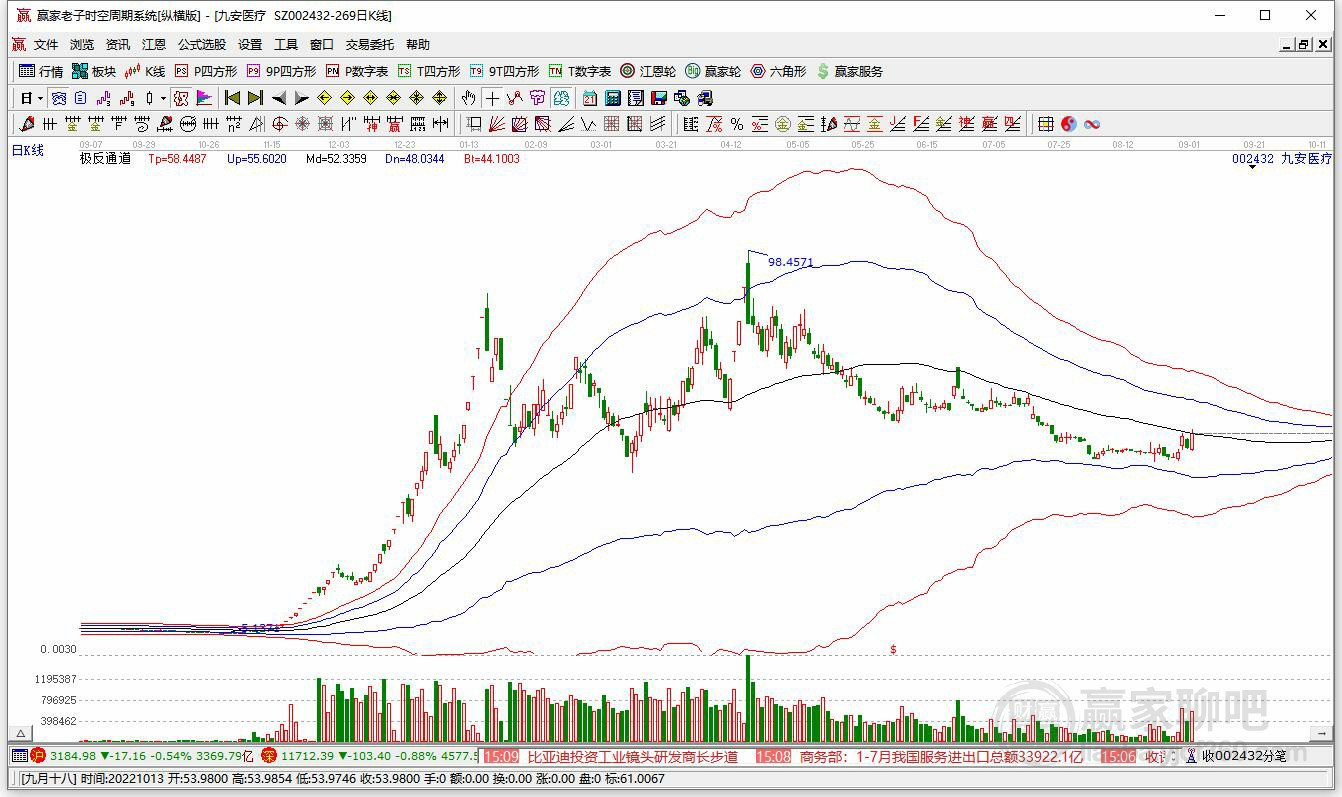Open the 帮助 menu

418,45
